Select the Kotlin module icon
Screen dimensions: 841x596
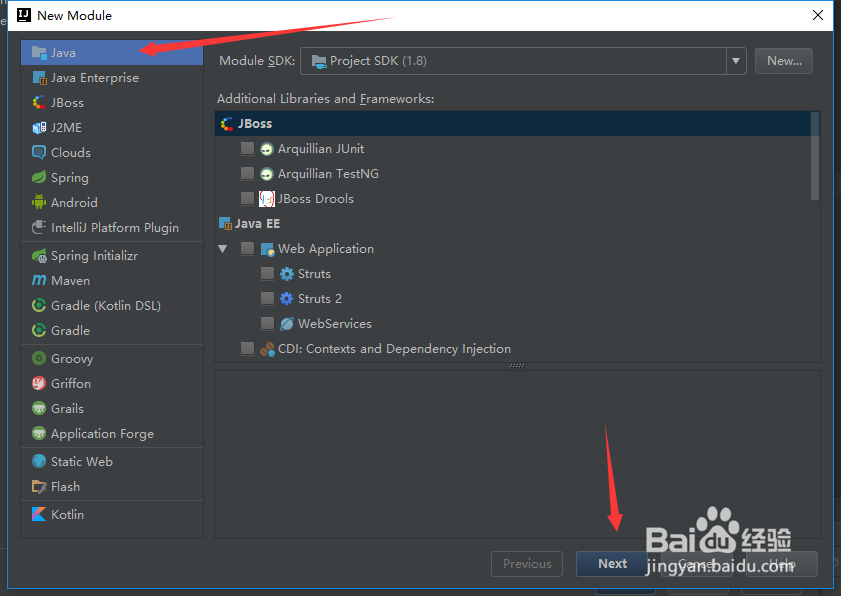39,514
